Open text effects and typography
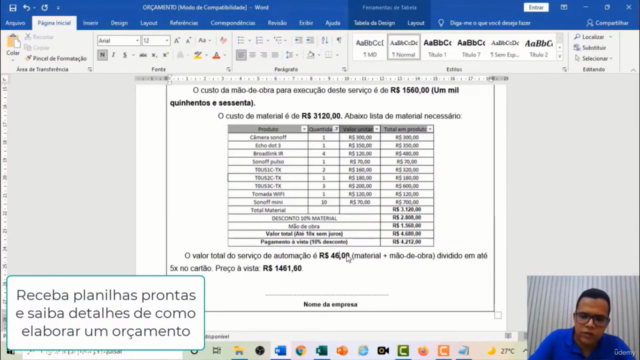The height and width of the screenshot is (360, 640). [x=180, y=55]
